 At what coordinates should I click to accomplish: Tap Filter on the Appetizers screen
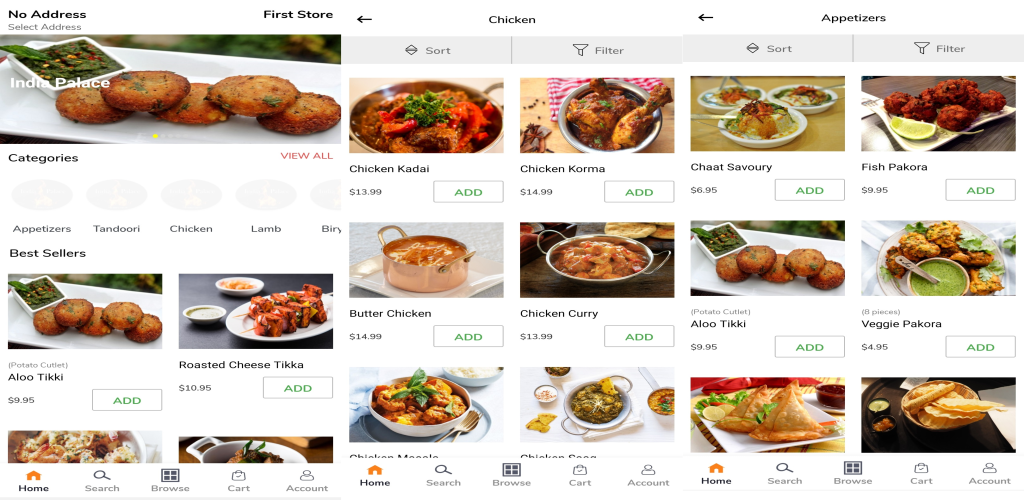[x=938, y=48]
